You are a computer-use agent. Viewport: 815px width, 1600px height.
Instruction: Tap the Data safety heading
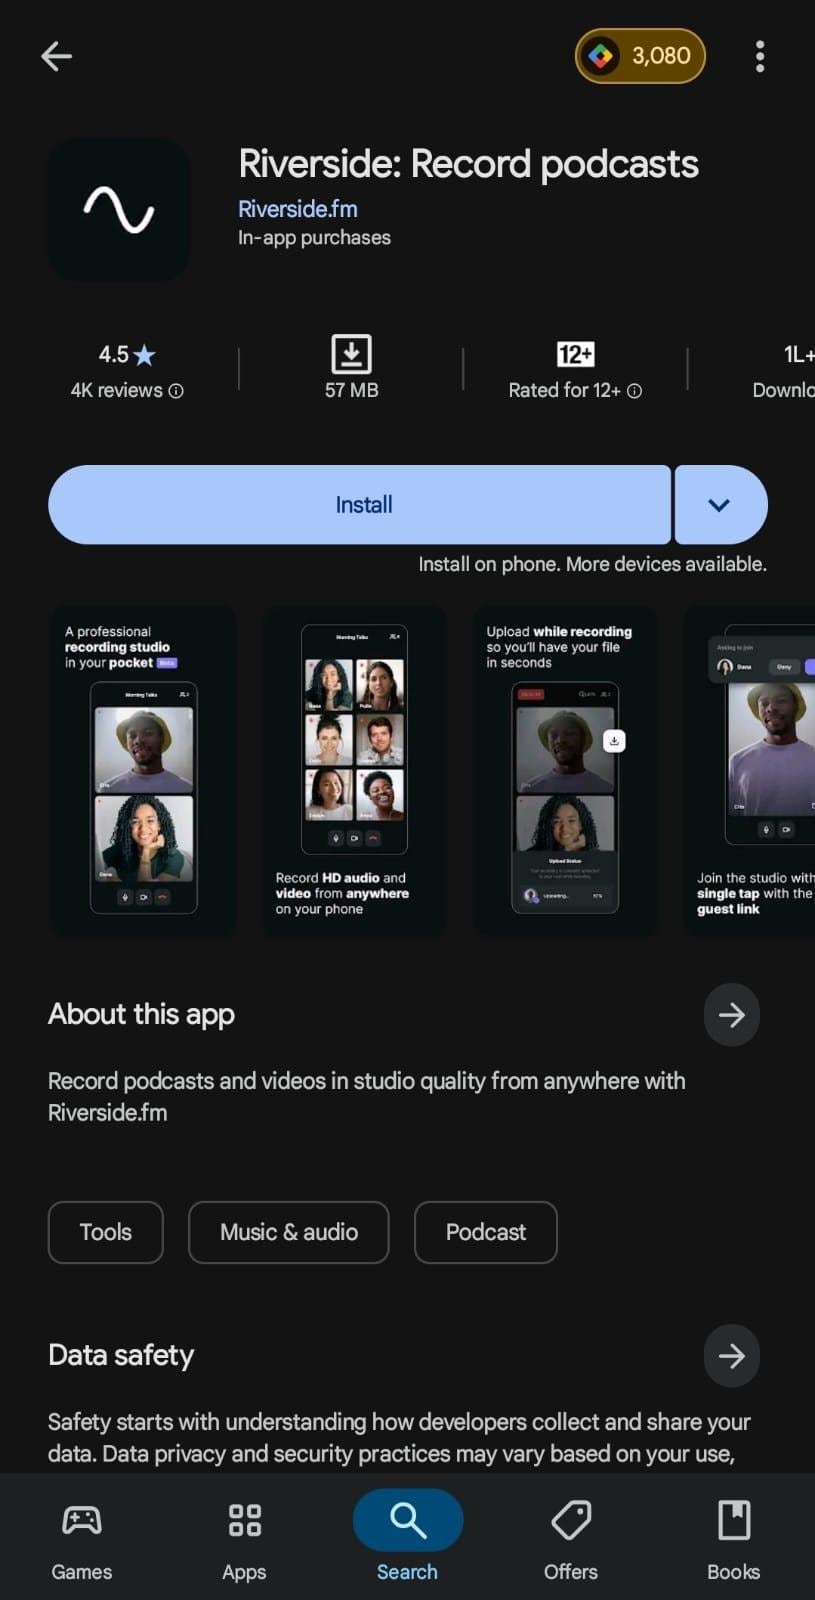click(x=121, y=1355)
